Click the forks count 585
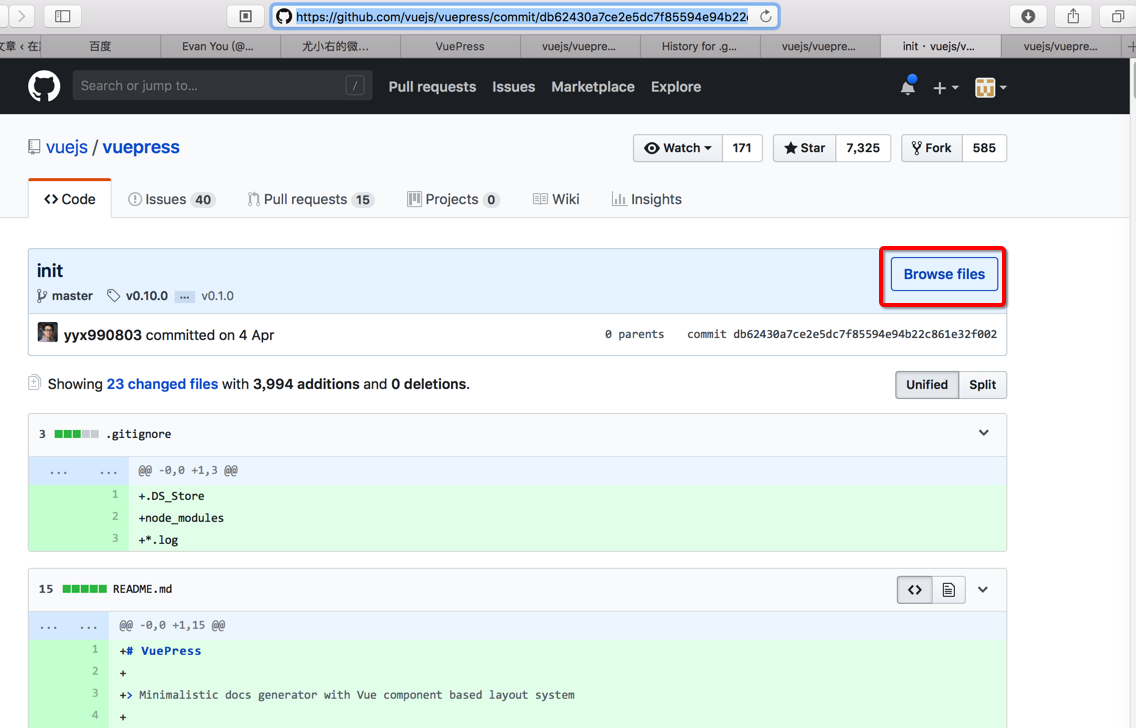Viewport: 1136px width, 728px height. click(984, 148)
